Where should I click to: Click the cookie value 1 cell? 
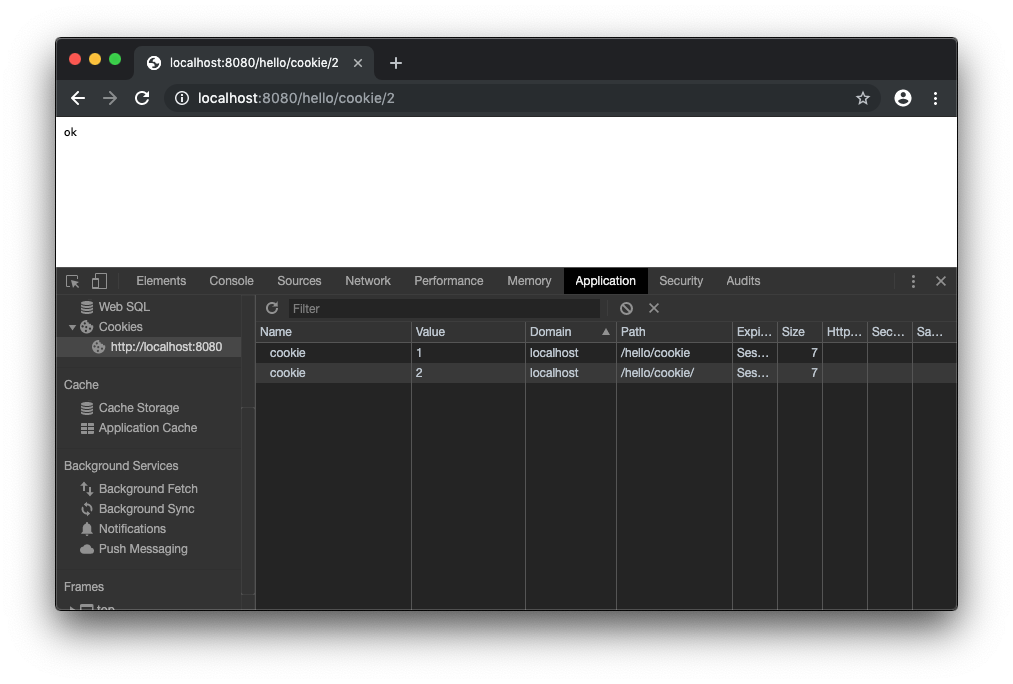pyautogui.click(x=468, y=353)
